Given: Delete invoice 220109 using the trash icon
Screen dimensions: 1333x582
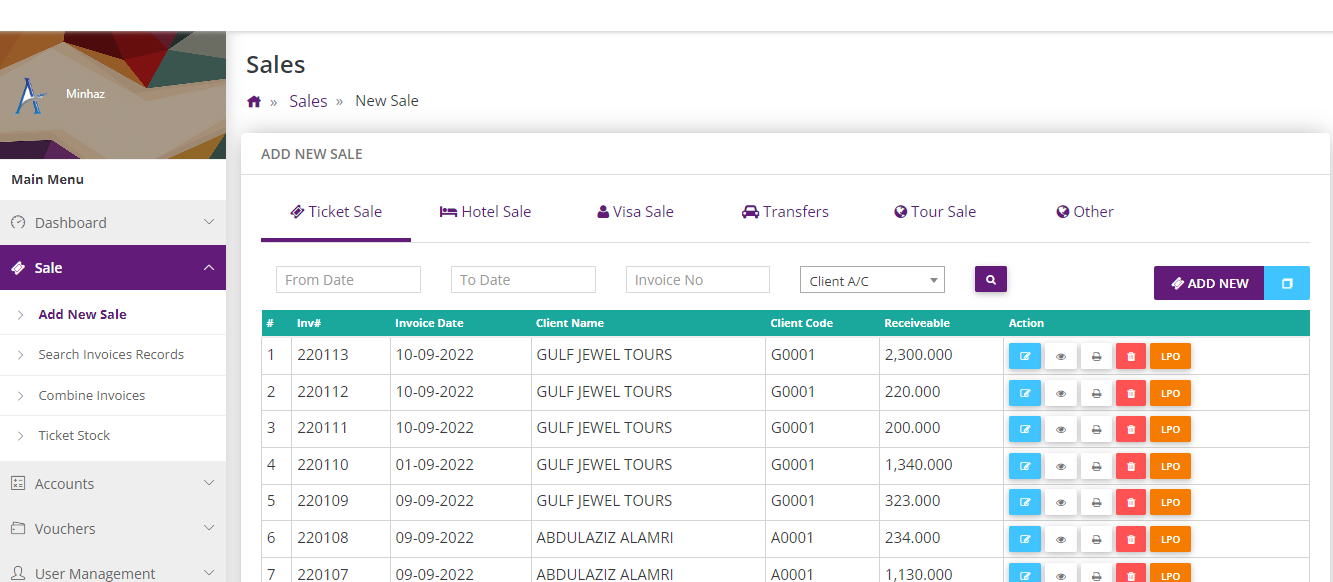Looking at the screenshot, I should click(x=1131, y=503).
